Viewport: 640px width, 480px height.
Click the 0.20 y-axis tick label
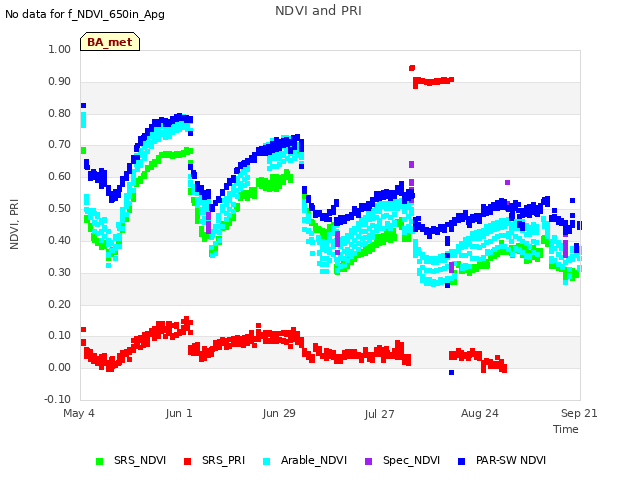(60, 304)
